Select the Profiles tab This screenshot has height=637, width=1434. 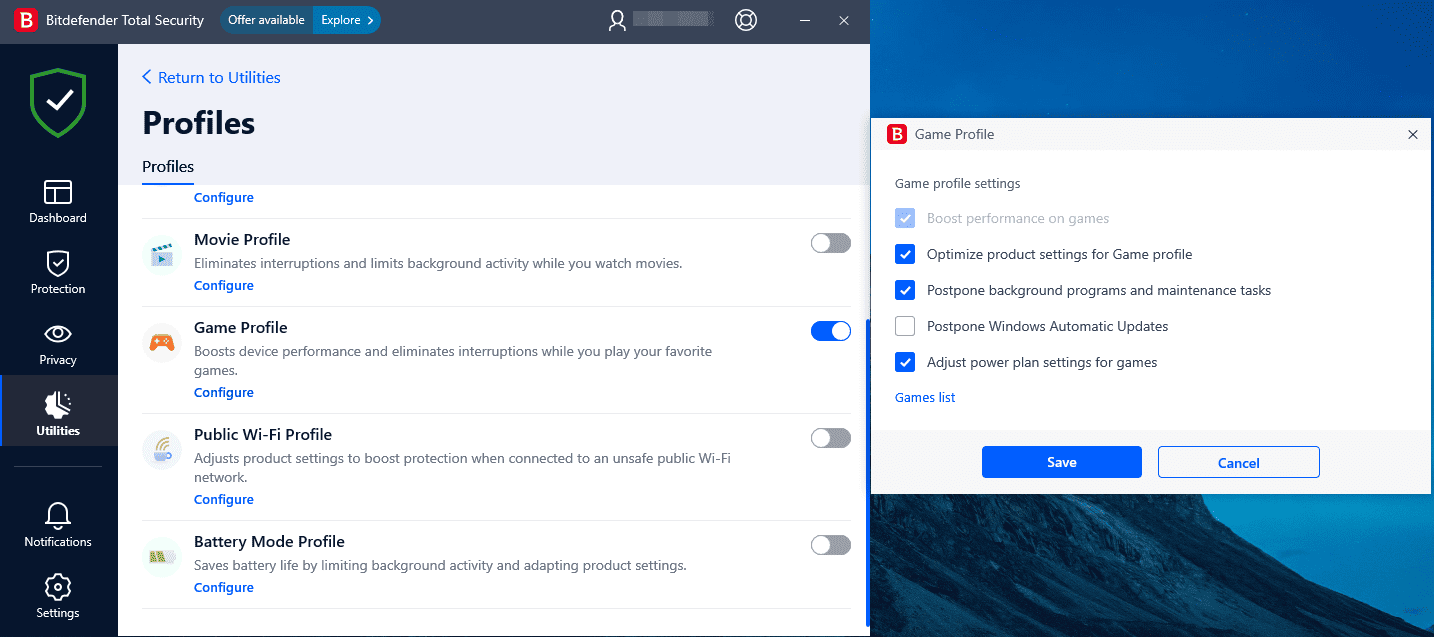click(x=168, y=167)
